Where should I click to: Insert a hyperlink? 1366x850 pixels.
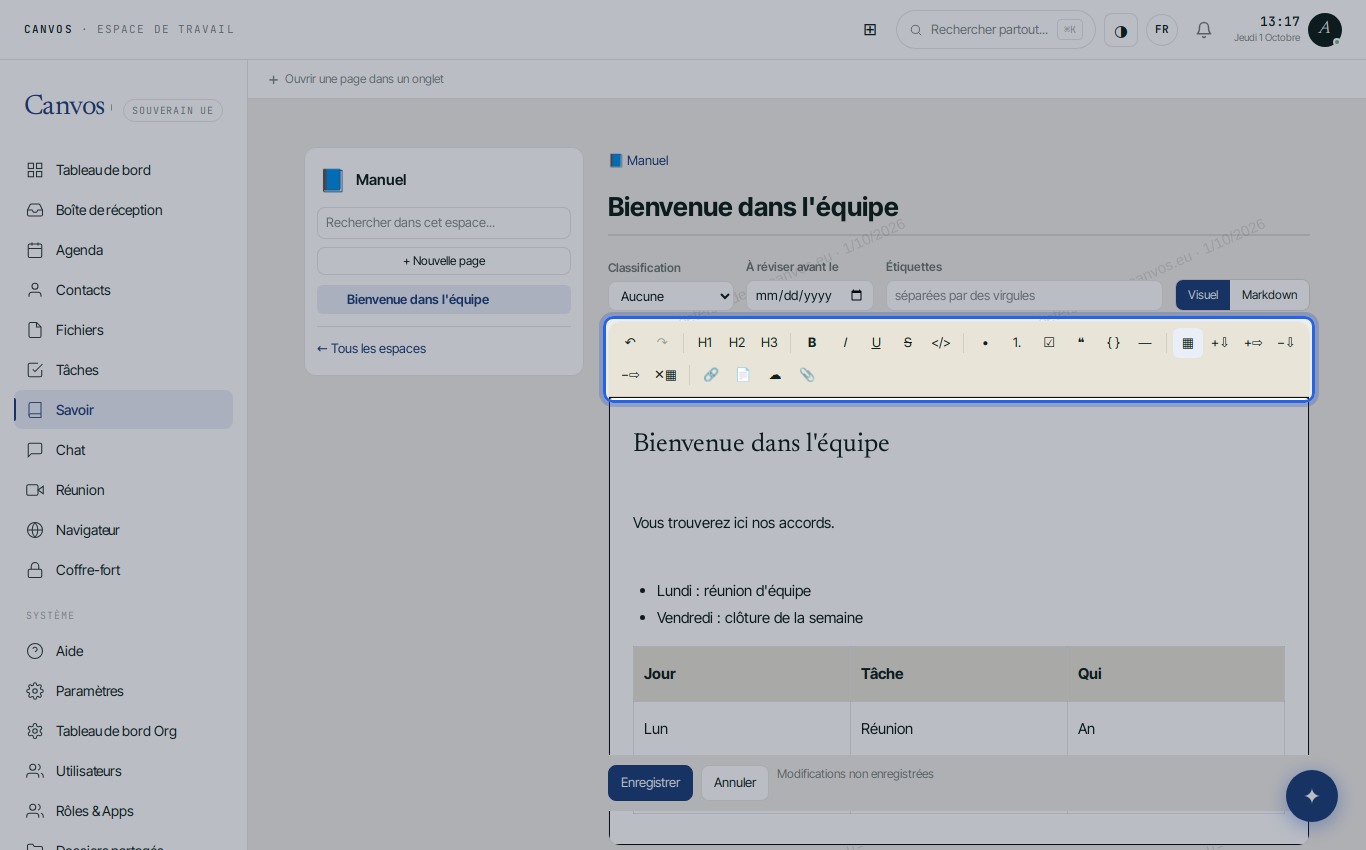[x=711, y=375]
